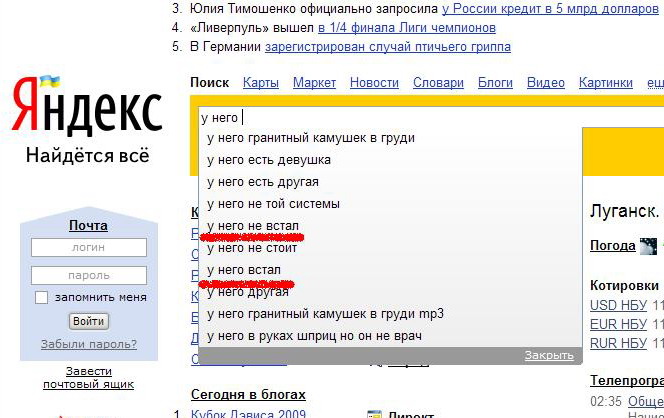This screenshot has width=664, height=418.
Task: Open the Сегодня в блогах heading link
Action: [248, 394]
